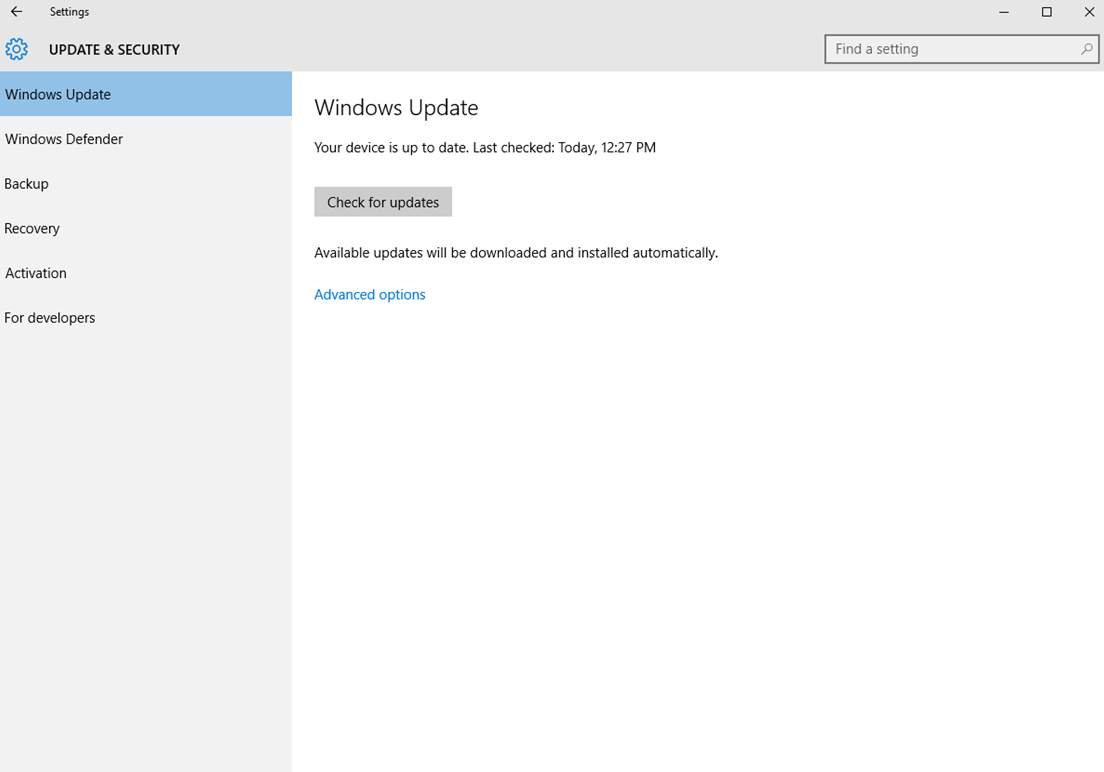Screen dimensions: 1104x772
Task: Click the Windows Update page heading
Action: tap(396, 108)
